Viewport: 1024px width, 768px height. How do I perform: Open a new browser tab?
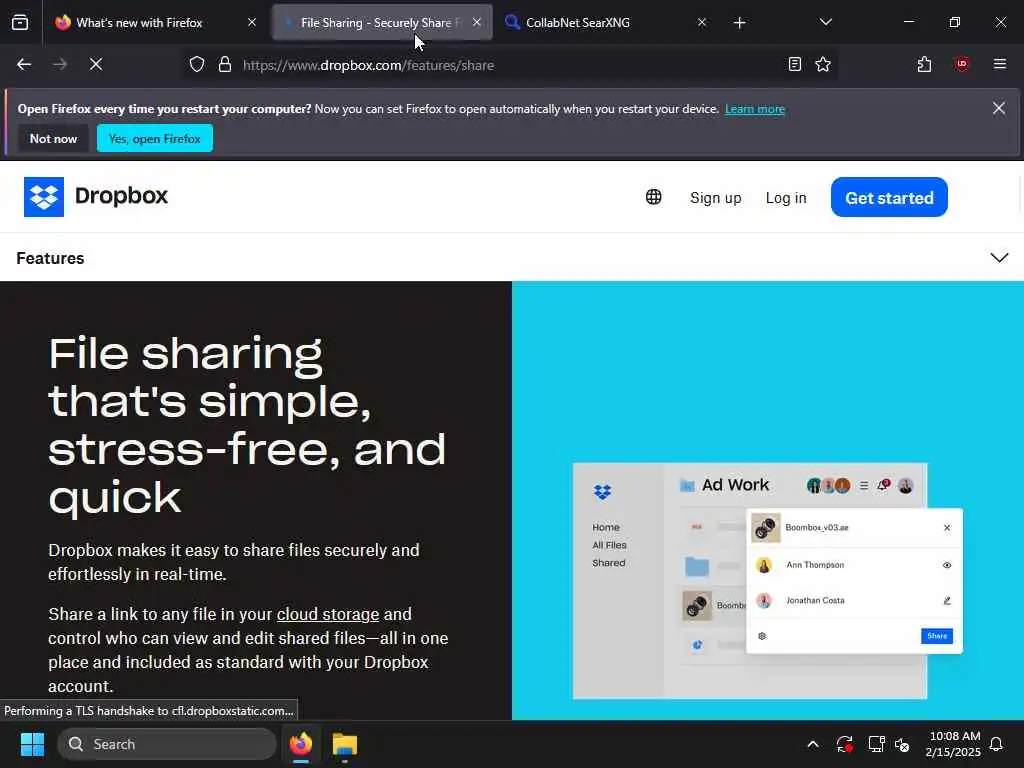pos(739,23)
